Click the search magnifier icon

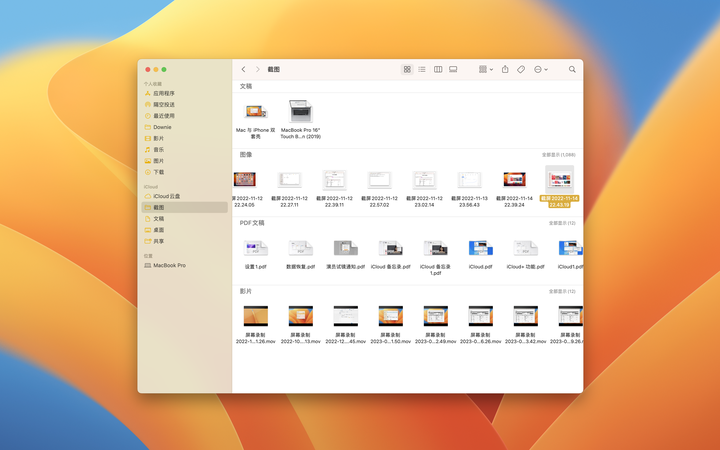(572, 69)
